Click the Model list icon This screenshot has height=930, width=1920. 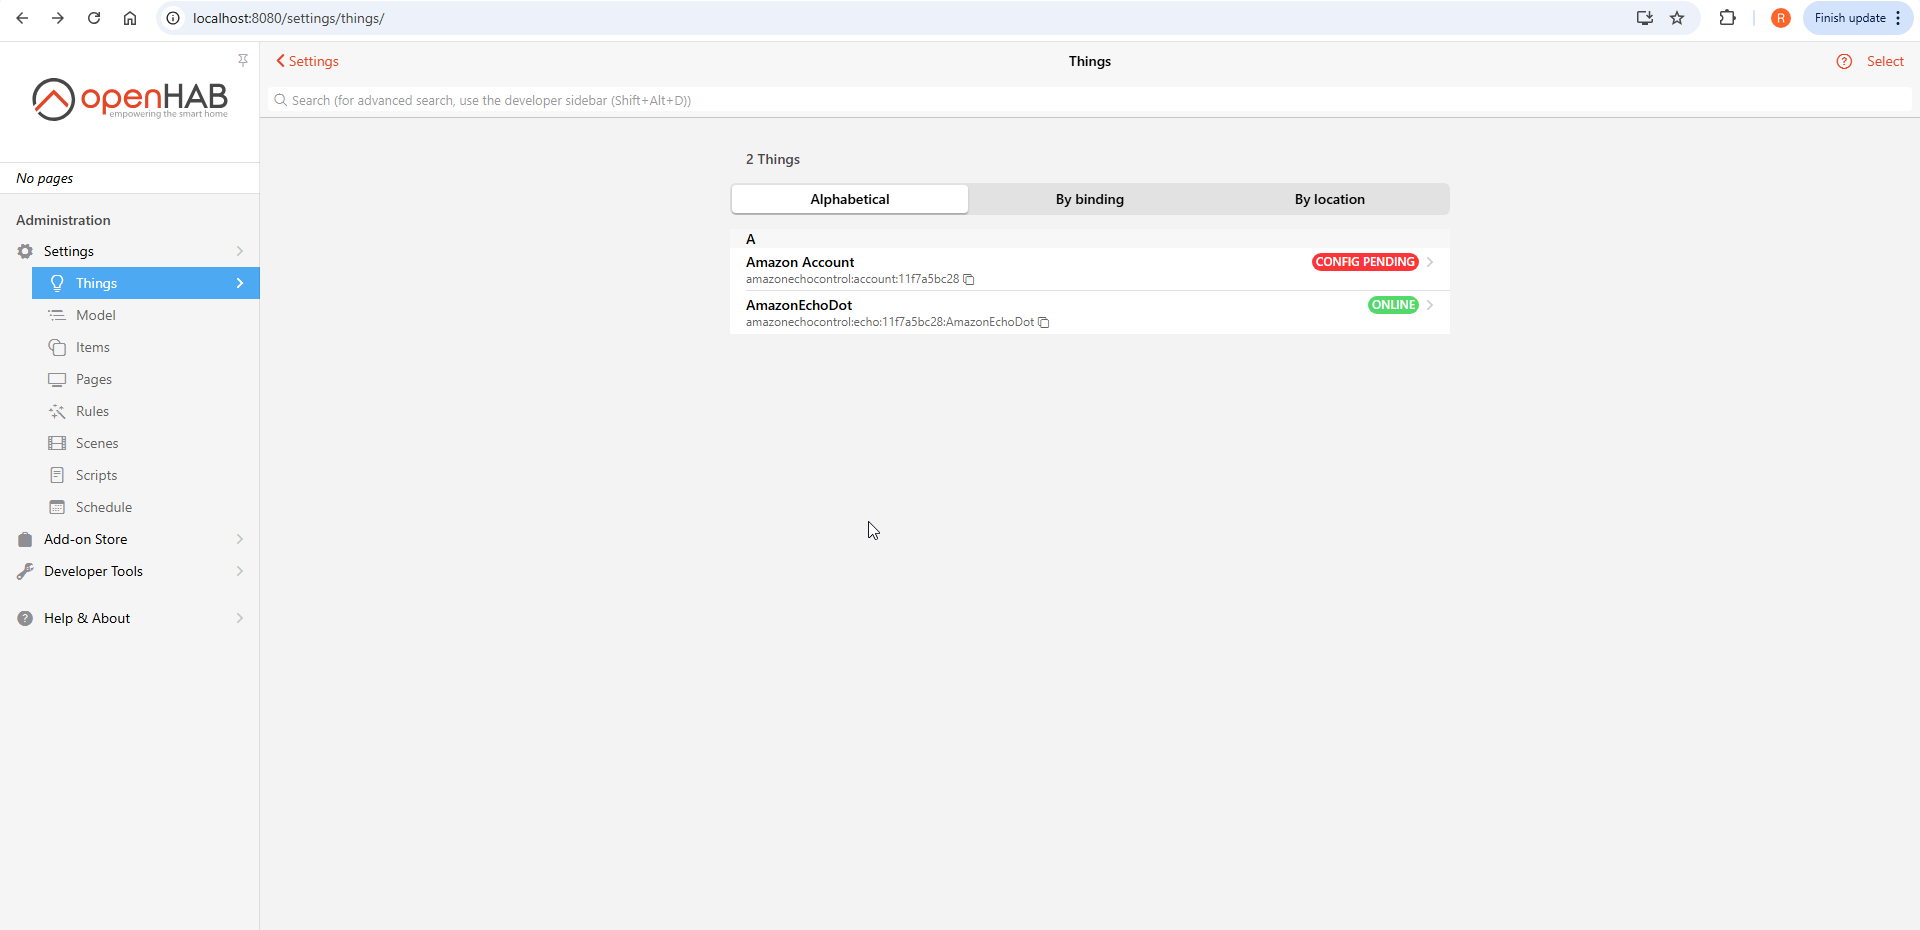coord(57,315)
